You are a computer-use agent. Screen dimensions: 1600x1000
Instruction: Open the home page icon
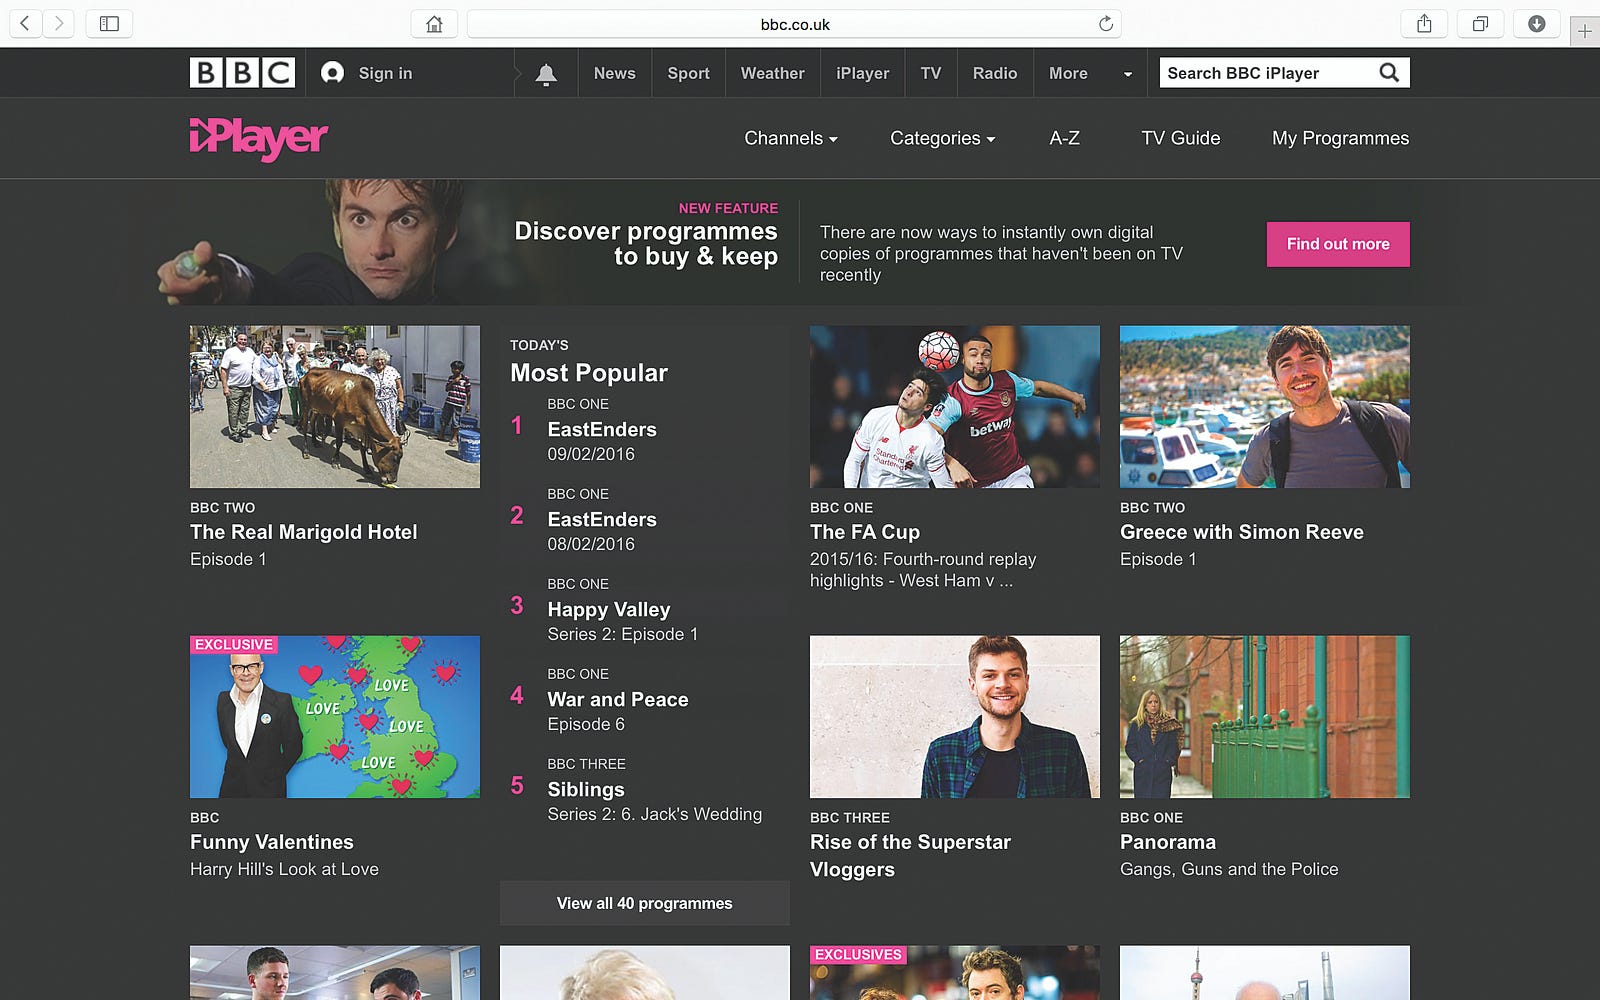pos(434,24)
